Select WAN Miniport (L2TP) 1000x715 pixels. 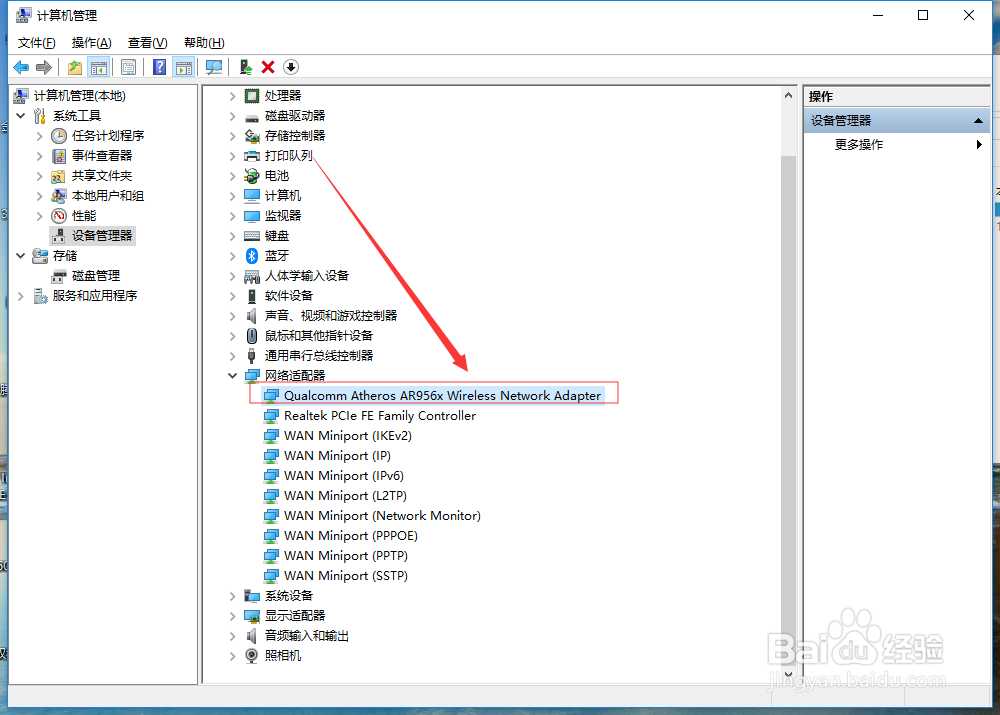click(x=345, y=496)
